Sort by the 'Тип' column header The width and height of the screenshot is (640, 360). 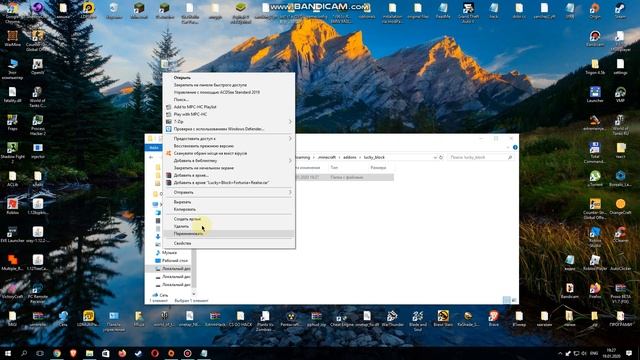coord(334,168)
